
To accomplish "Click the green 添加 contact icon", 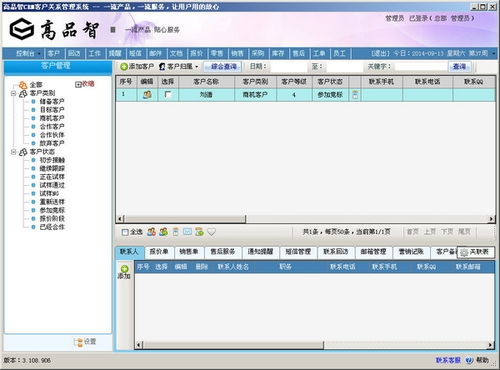I will point(124,269).
